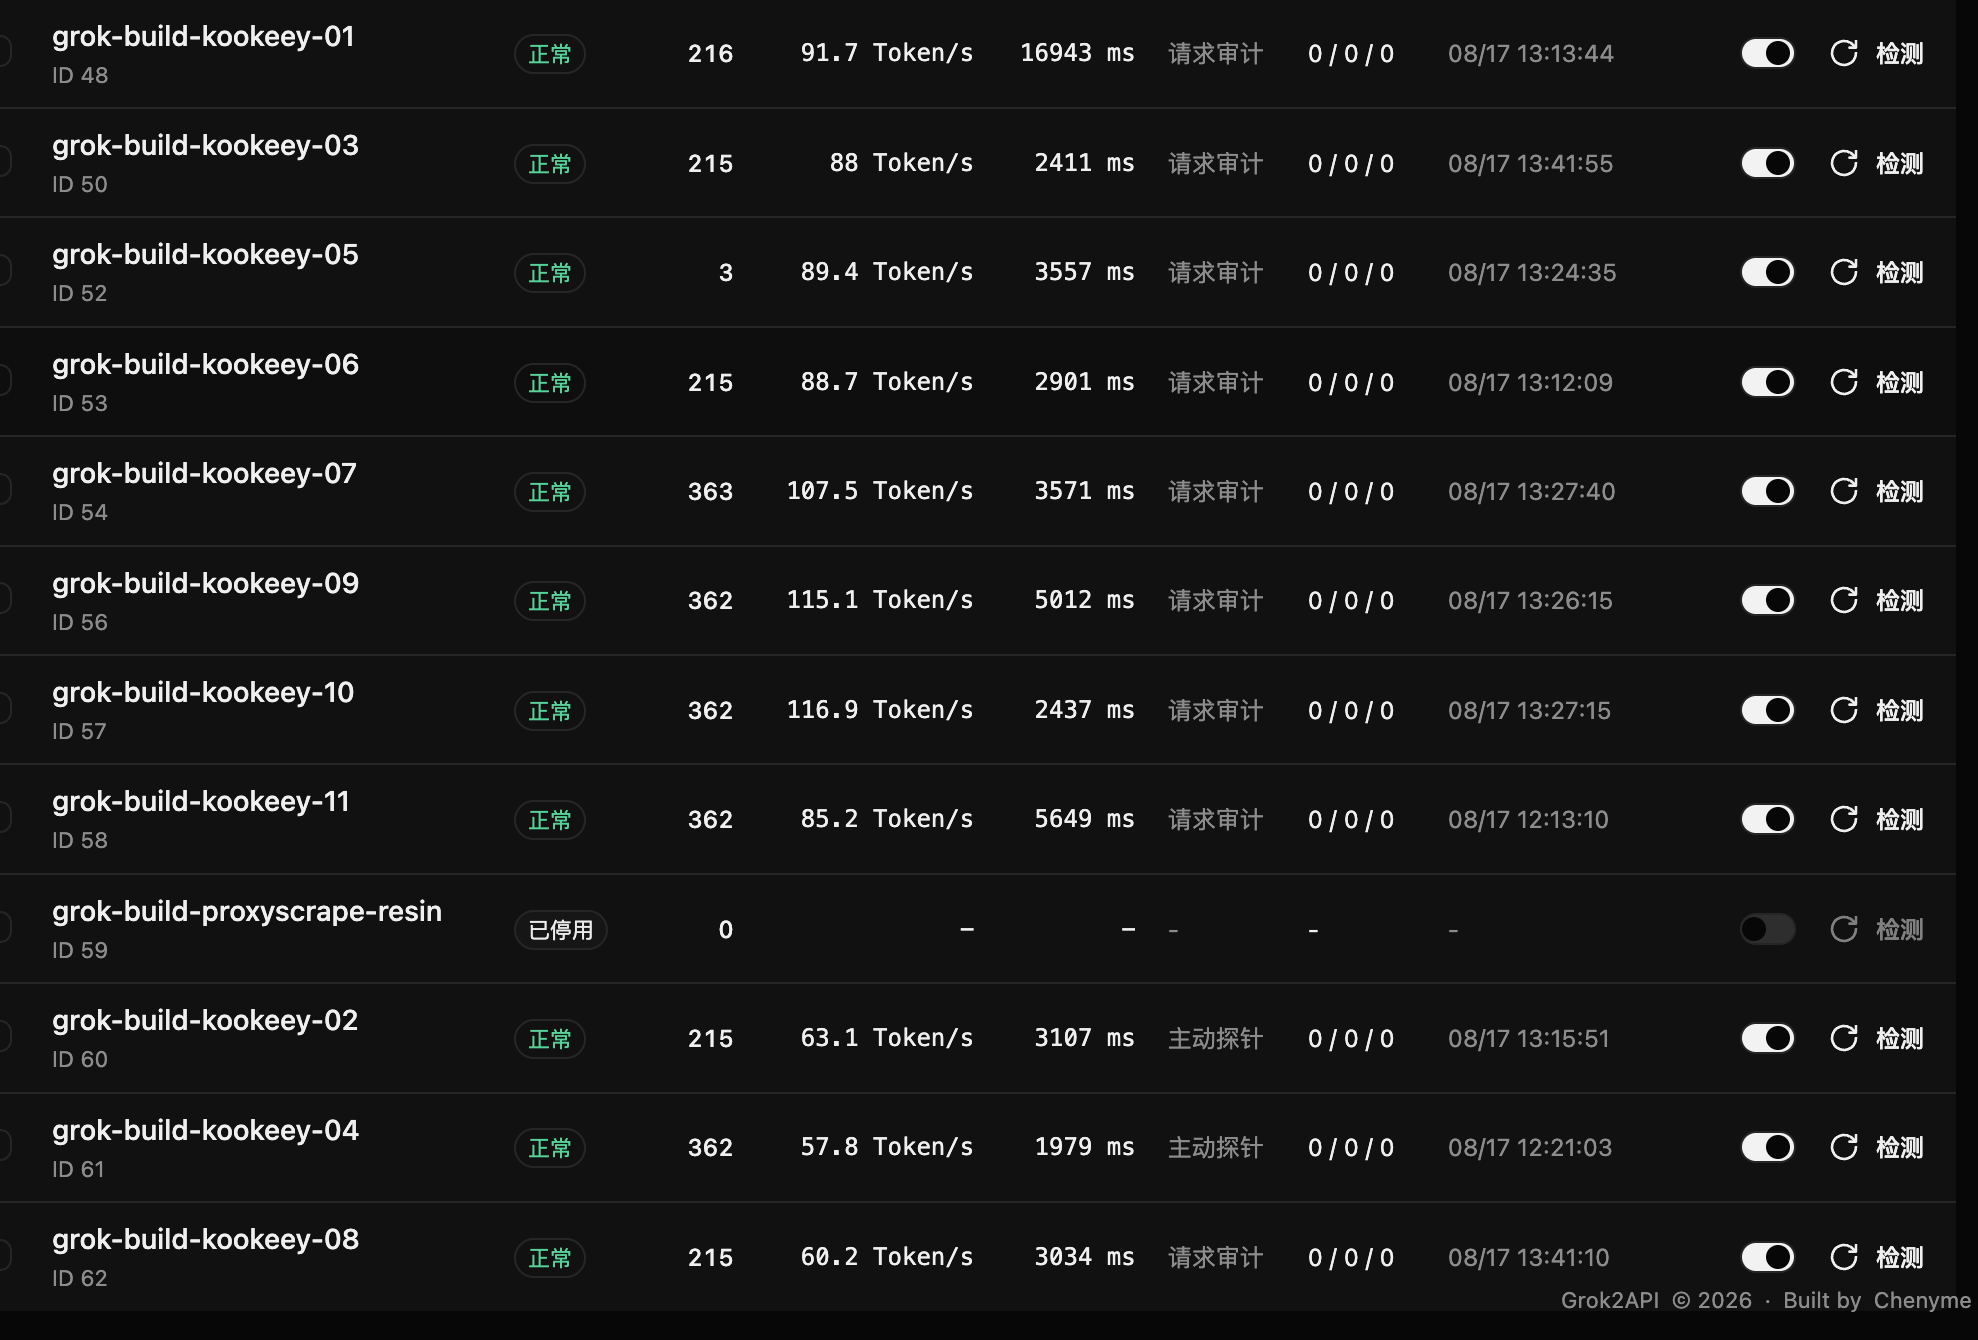The width and height of the screenshot is (1978, 1340).
Task: Click the refresh icon for grok-build-kookeey-10
Action: [x=1843, y=710]
